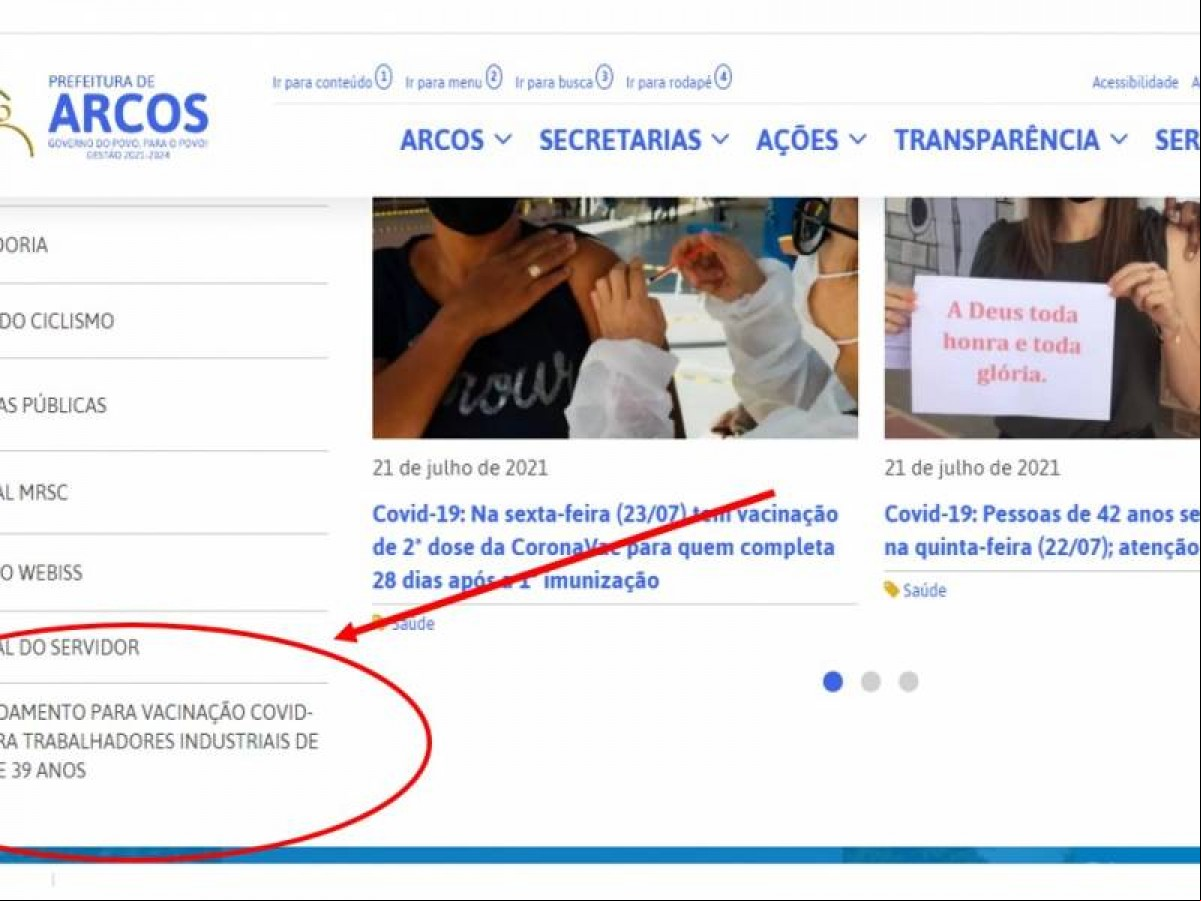Open the CoronaVac 2ª dose vaccination article
Viewport: 1201px width, 901px height.
605,547
